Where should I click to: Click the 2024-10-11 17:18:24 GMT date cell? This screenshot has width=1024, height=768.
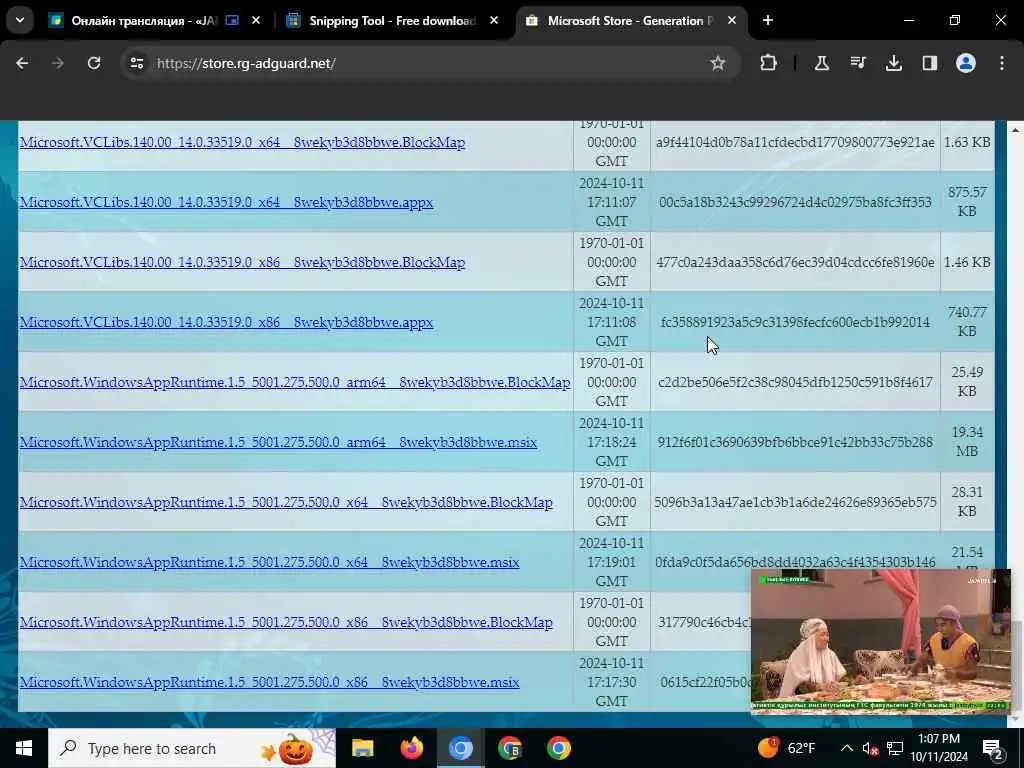[x=611, y=442]
